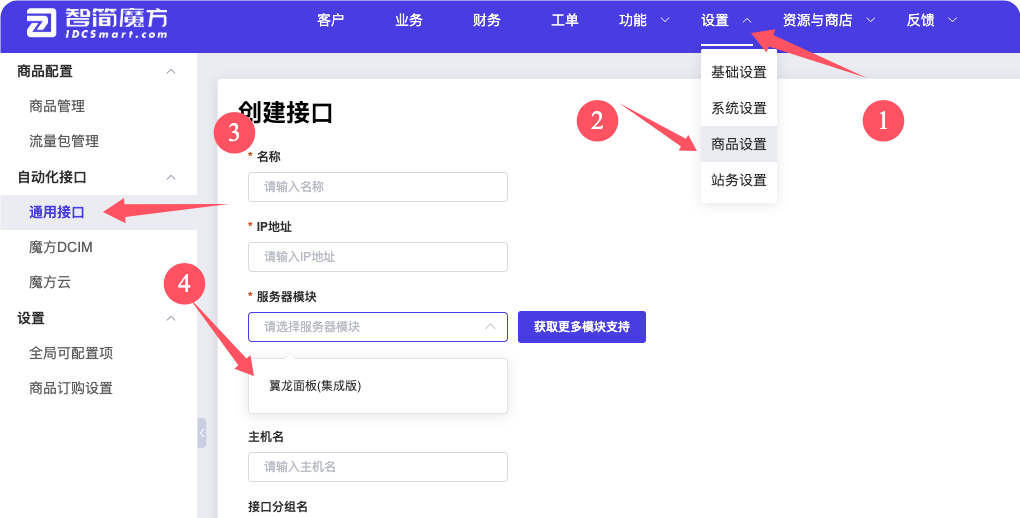This screenshot has height=518, width=1020.
Task: Collapse the 自动化接口 sidebar section
Action: click(171, 177)
